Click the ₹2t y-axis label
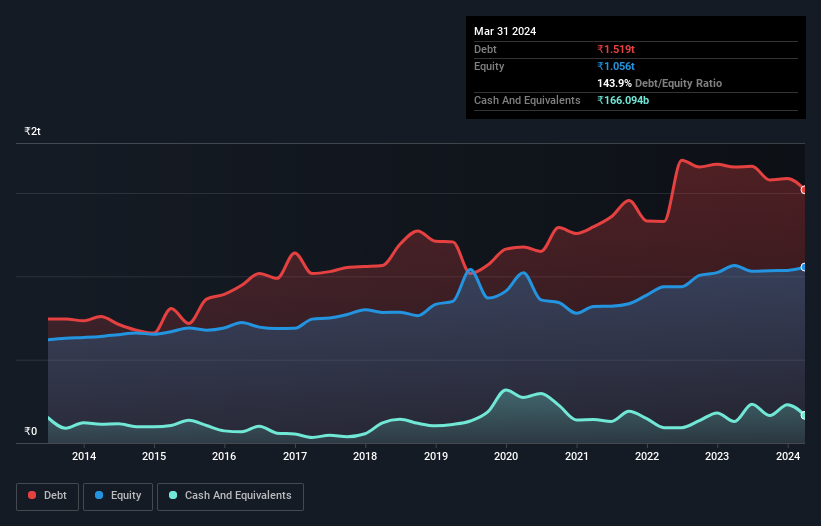 tap(32, 131)
